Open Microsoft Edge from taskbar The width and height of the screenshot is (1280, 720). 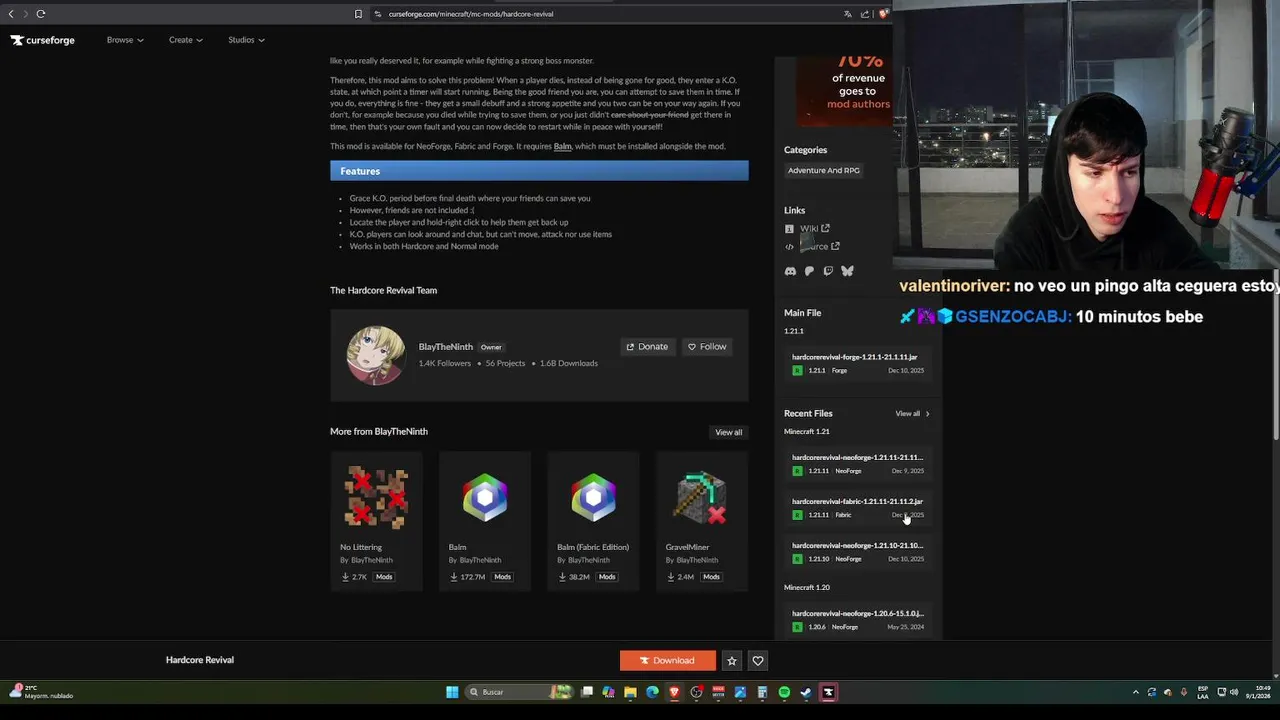(652, 692)
